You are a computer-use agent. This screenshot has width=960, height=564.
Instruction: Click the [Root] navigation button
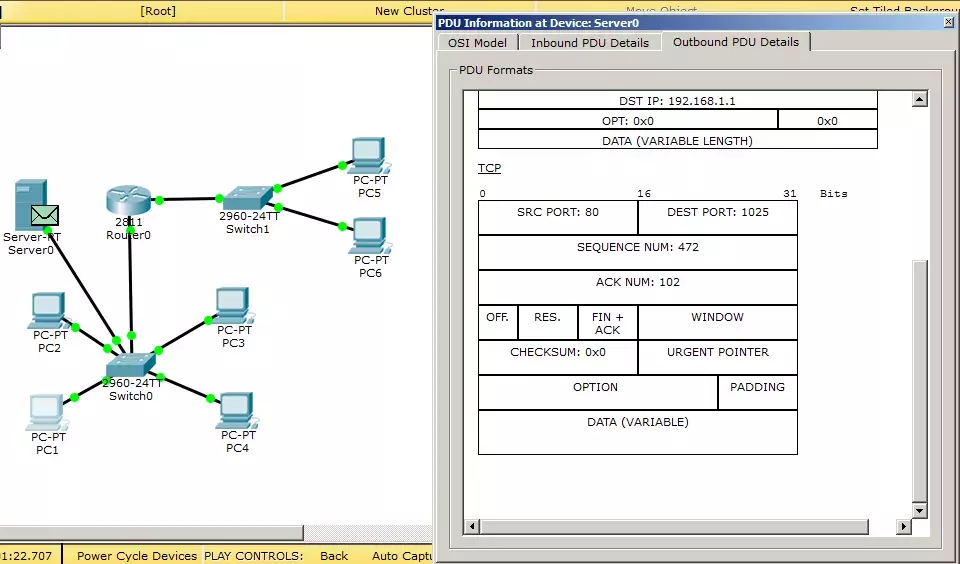[157, 11]
